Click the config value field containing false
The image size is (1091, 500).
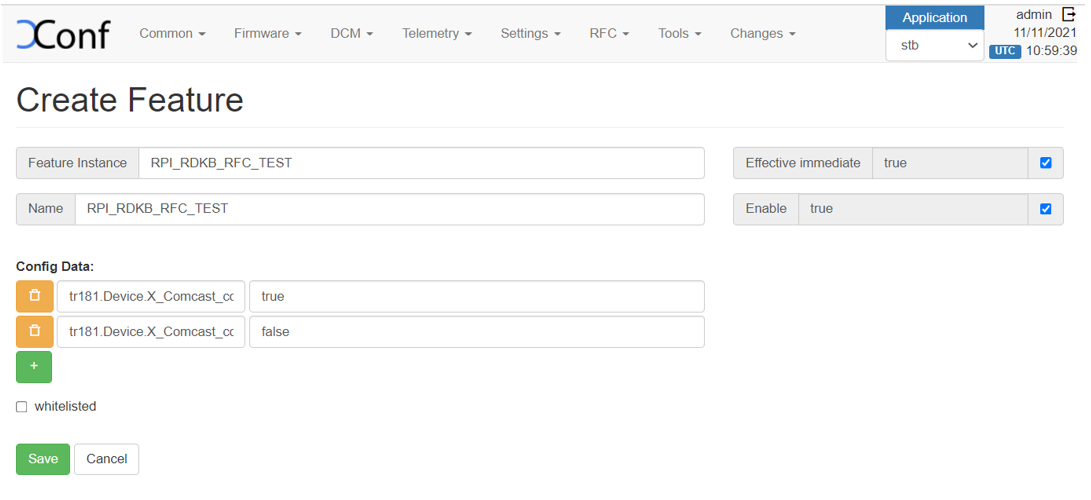pos(476,332)
